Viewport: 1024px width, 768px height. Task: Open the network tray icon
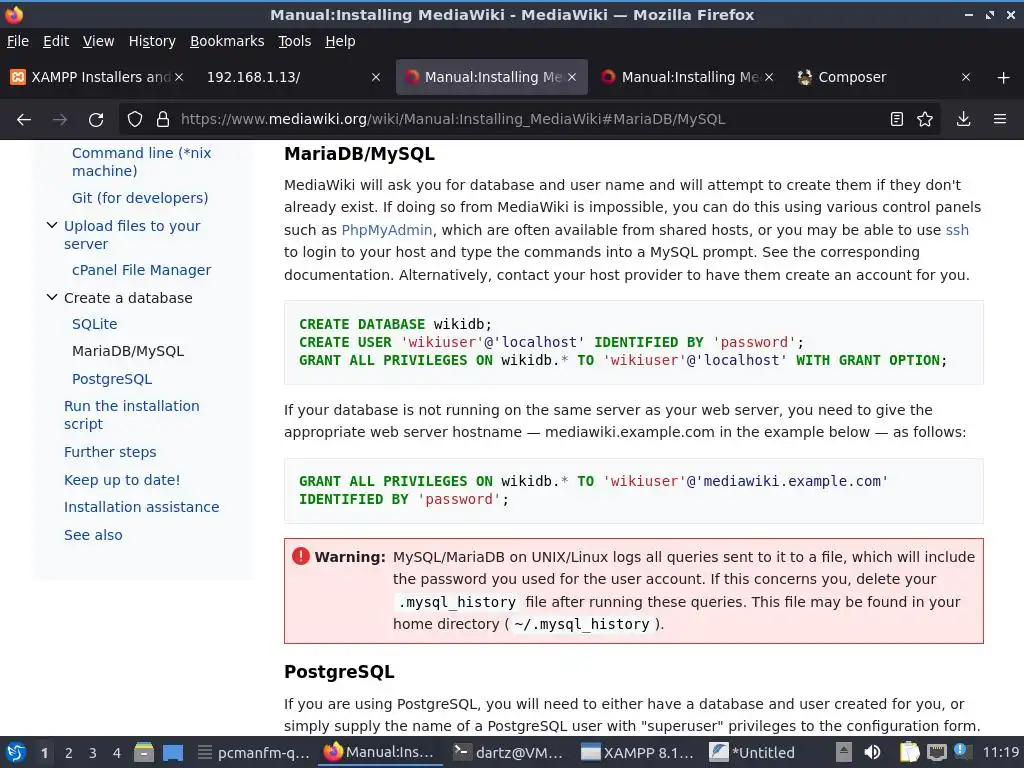tap(936, 752)
